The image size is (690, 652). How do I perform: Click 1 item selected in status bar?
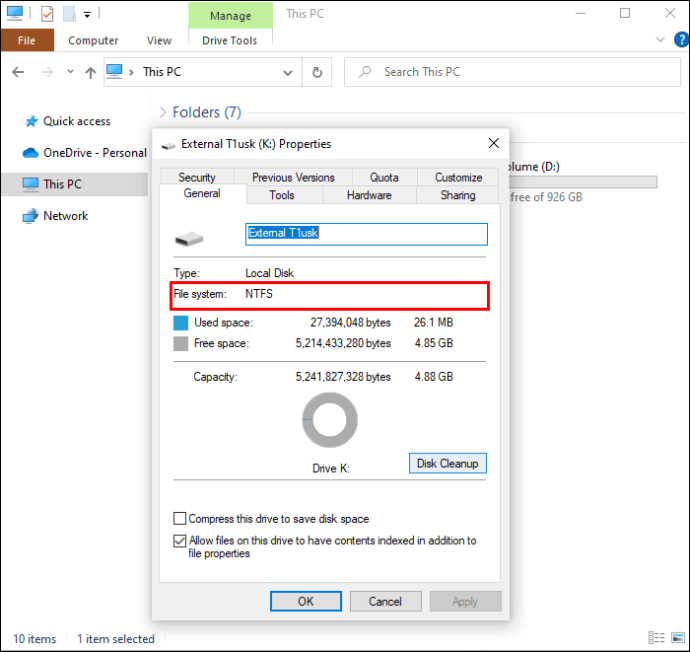coord(116,639)
